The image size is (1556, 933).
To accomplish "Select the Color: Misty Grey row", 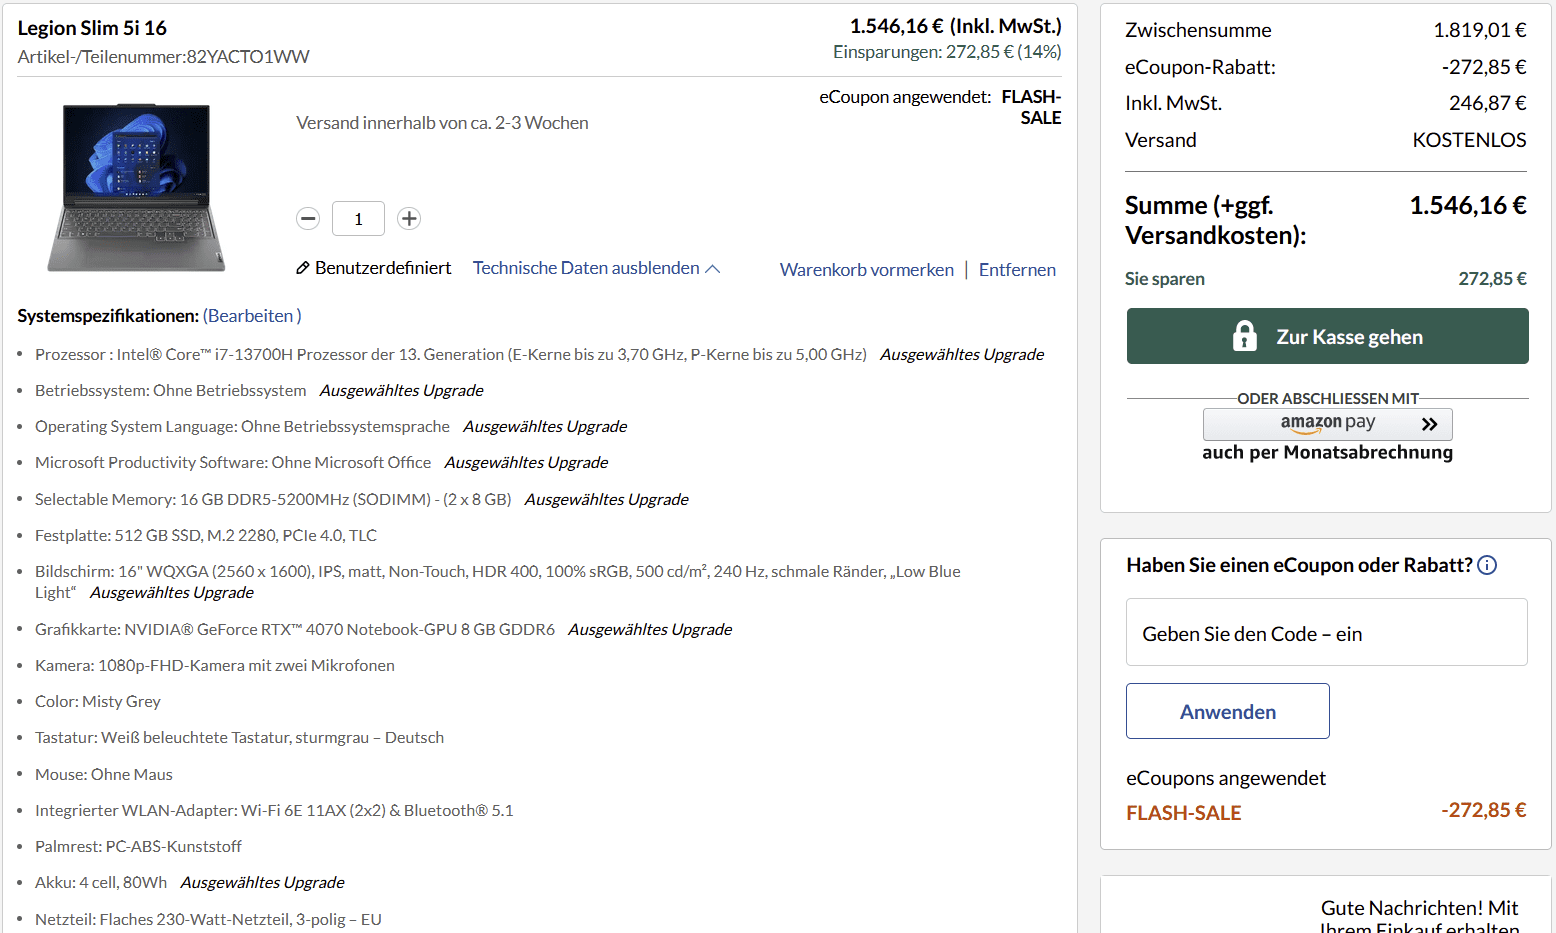I will [x=98, y=702].
